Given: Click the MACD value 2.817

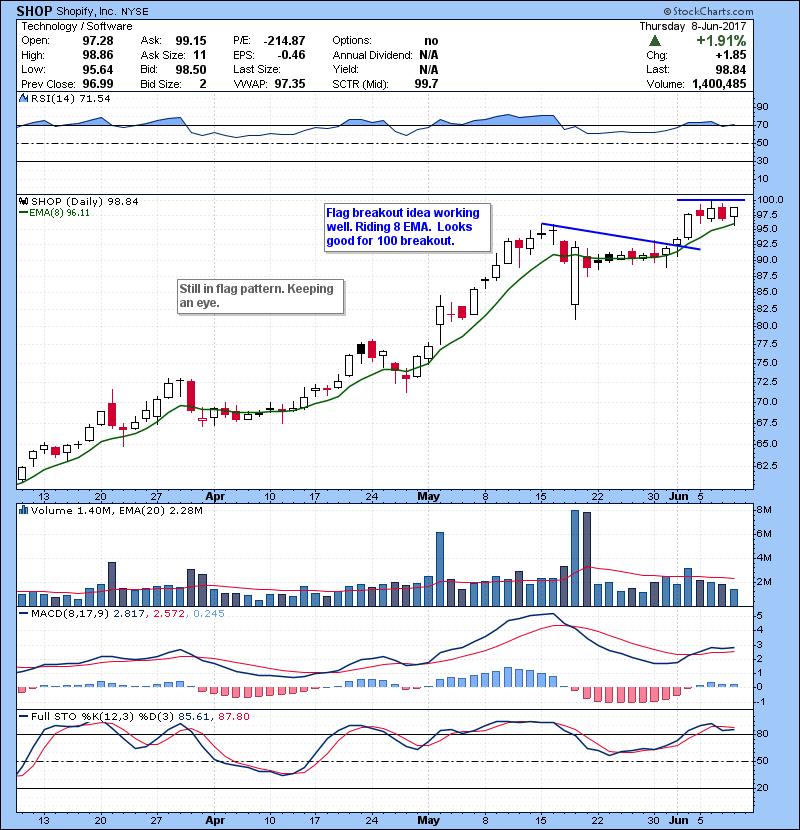Looking at the screenshot, I should [x=129, y=614].
